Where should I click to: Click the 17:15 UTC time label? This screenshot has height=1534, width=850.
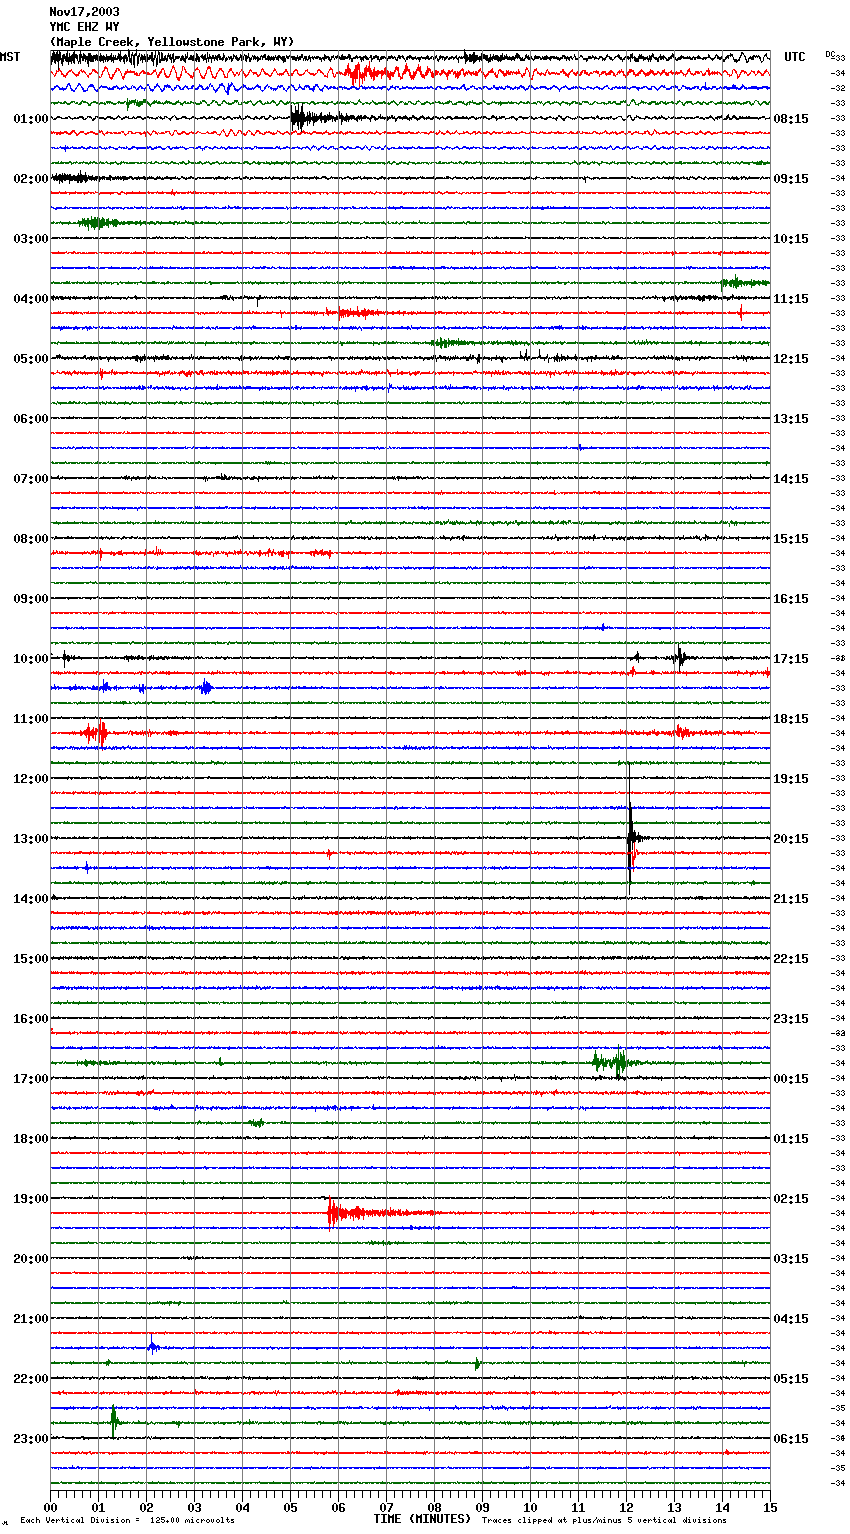[x=791, y=659]
